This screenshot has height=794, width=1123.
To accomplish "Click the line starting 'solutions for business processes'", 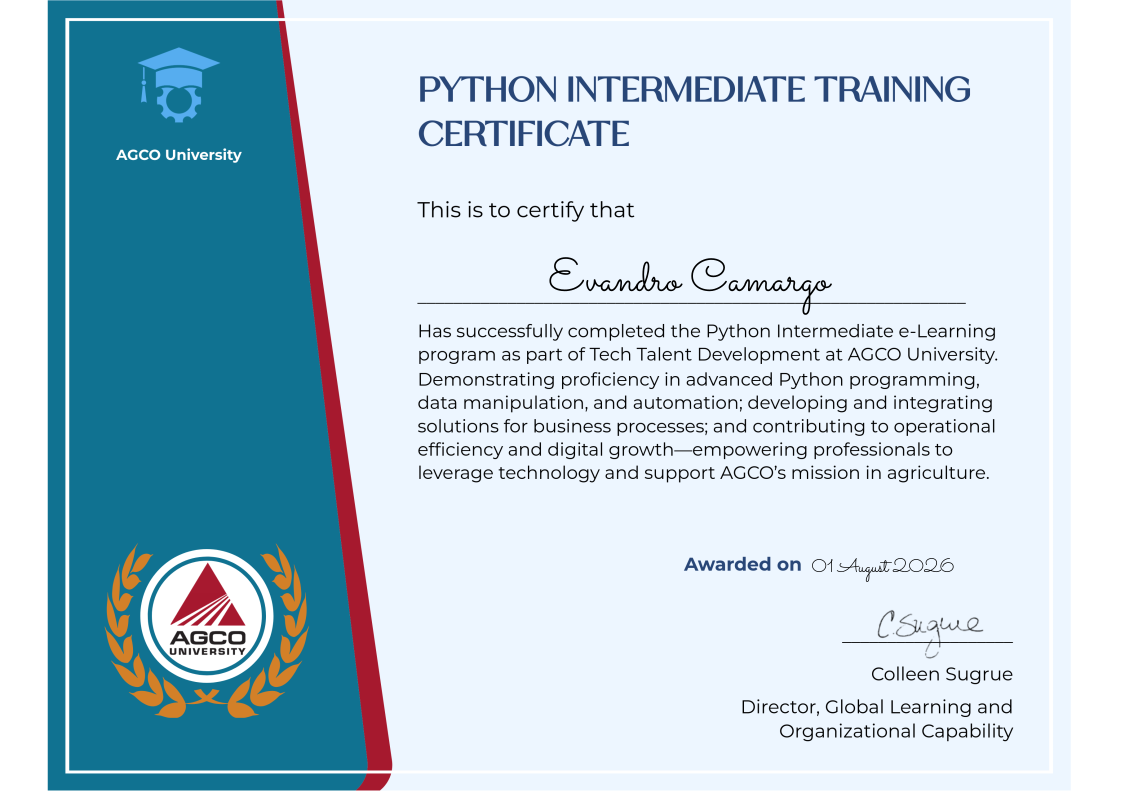I will coord(706,426).
